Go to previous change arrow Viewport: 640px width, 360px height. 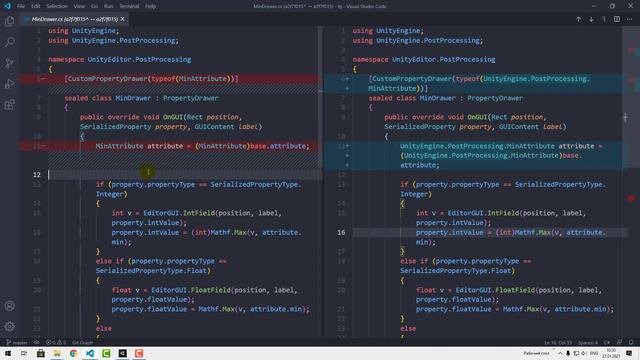click(x=578, y=19)
